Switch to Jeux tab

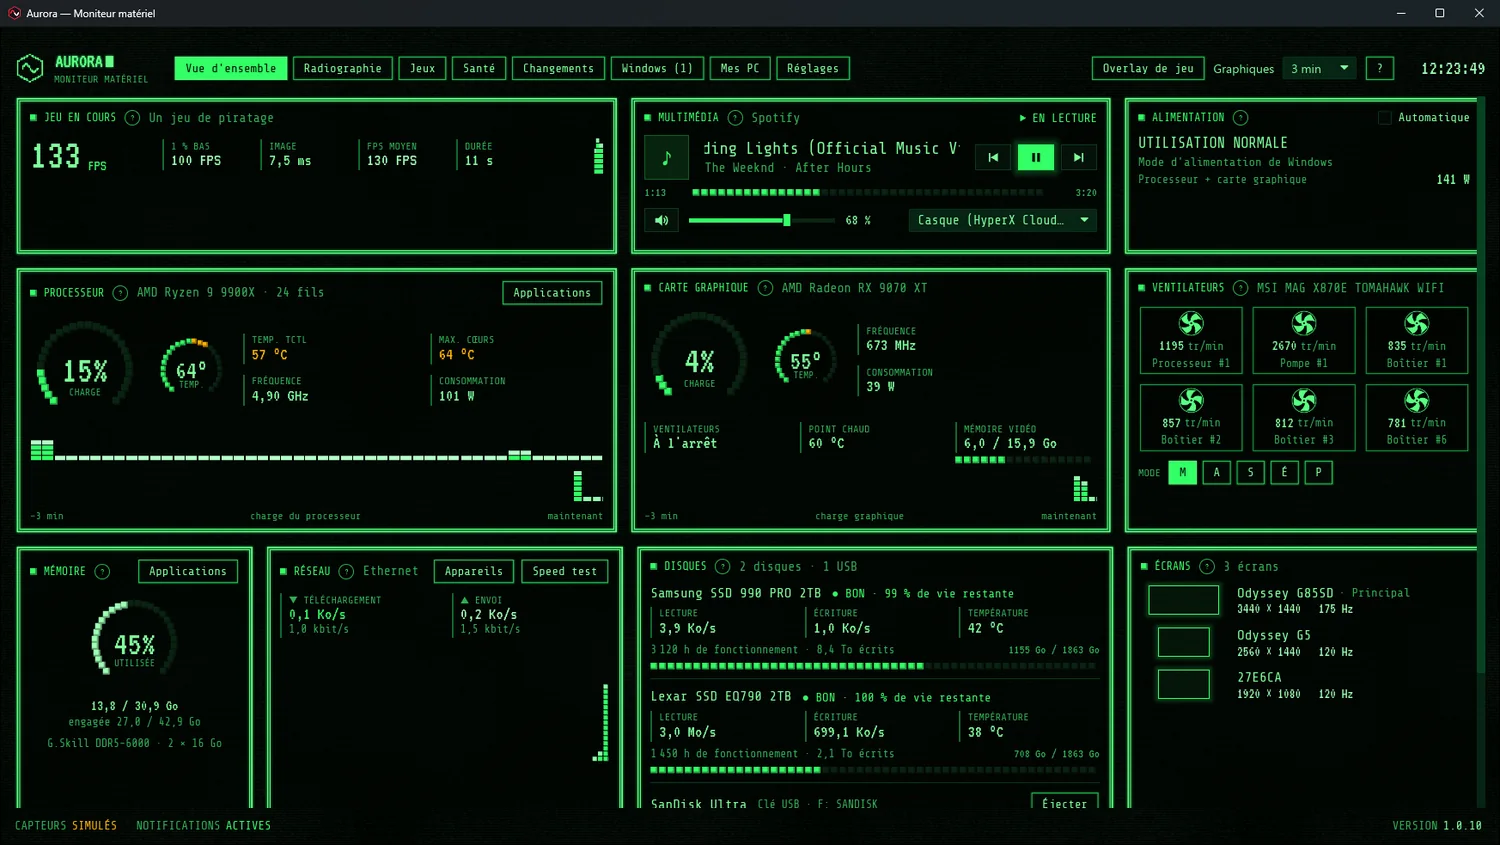pos(423,68)
